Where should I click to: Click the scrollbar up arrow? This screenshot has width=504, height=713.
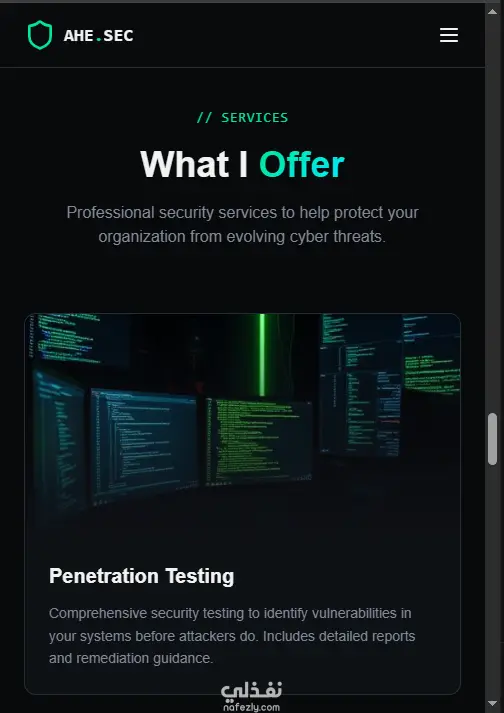coord(492,11)
